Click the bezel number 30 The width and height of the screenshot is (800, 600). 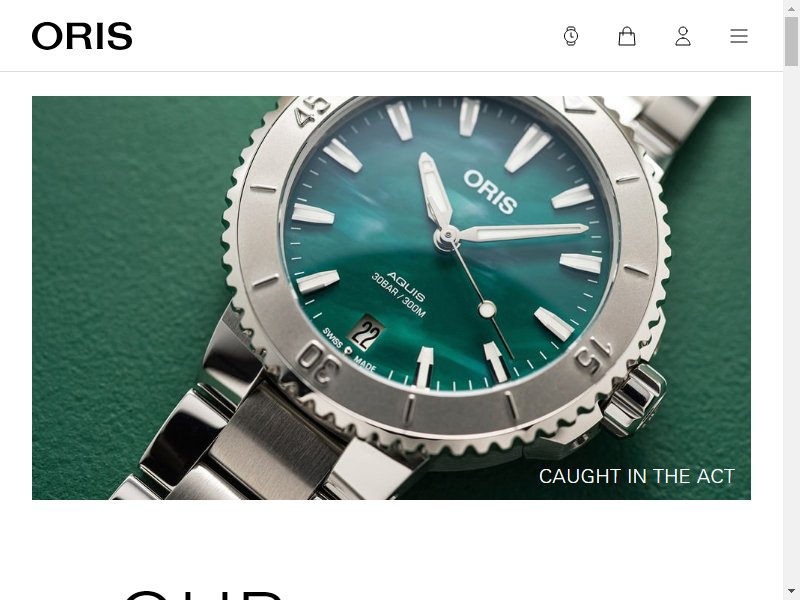319,362
